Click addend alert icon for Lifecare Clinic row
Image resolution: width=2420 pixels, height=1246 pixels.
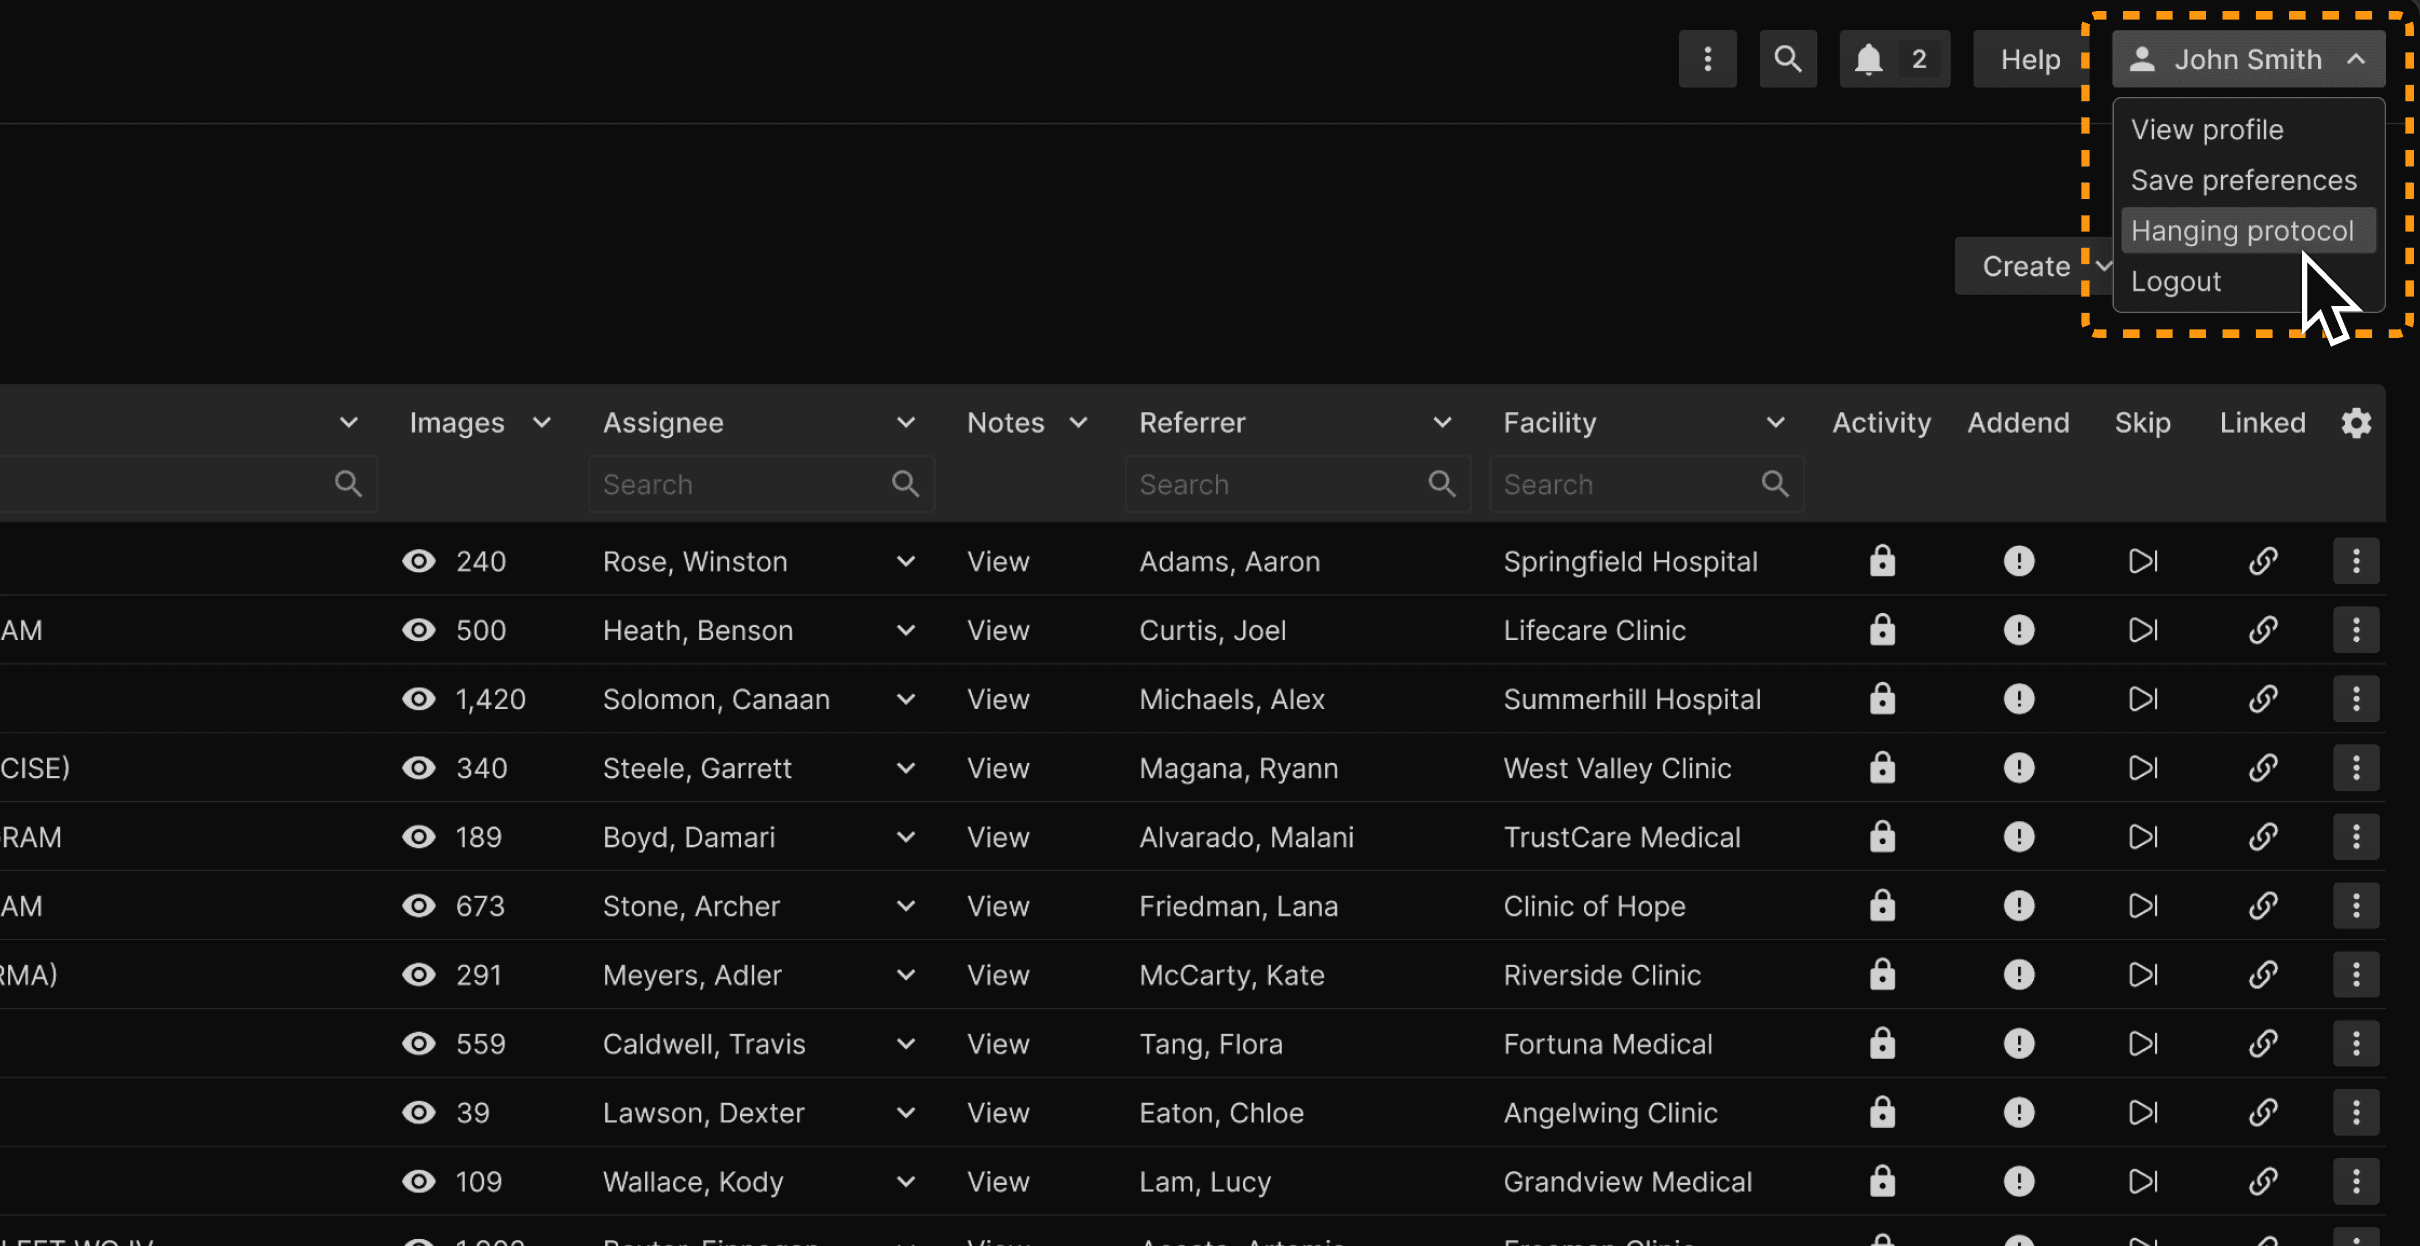pyautogui.click(x=2018, y=630)
